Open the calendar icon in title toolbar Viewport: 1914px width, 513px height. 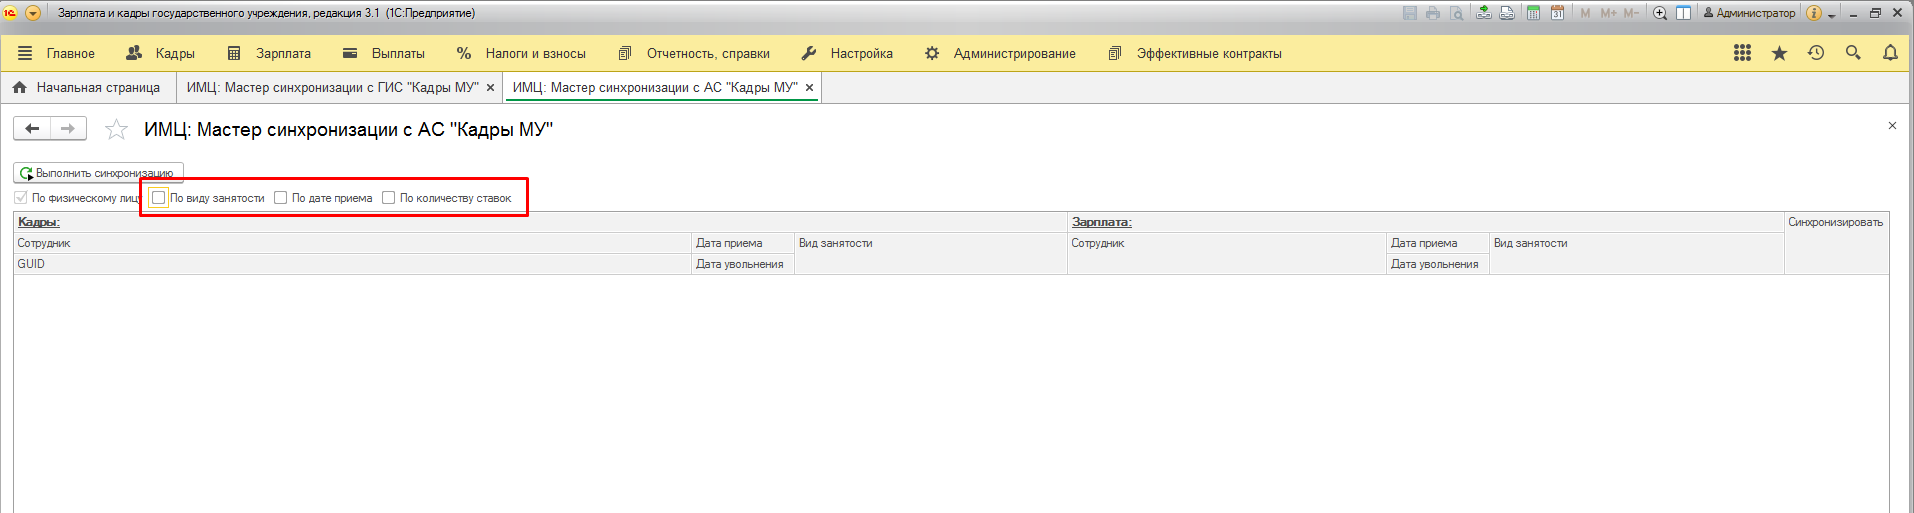coord(1557,13)
